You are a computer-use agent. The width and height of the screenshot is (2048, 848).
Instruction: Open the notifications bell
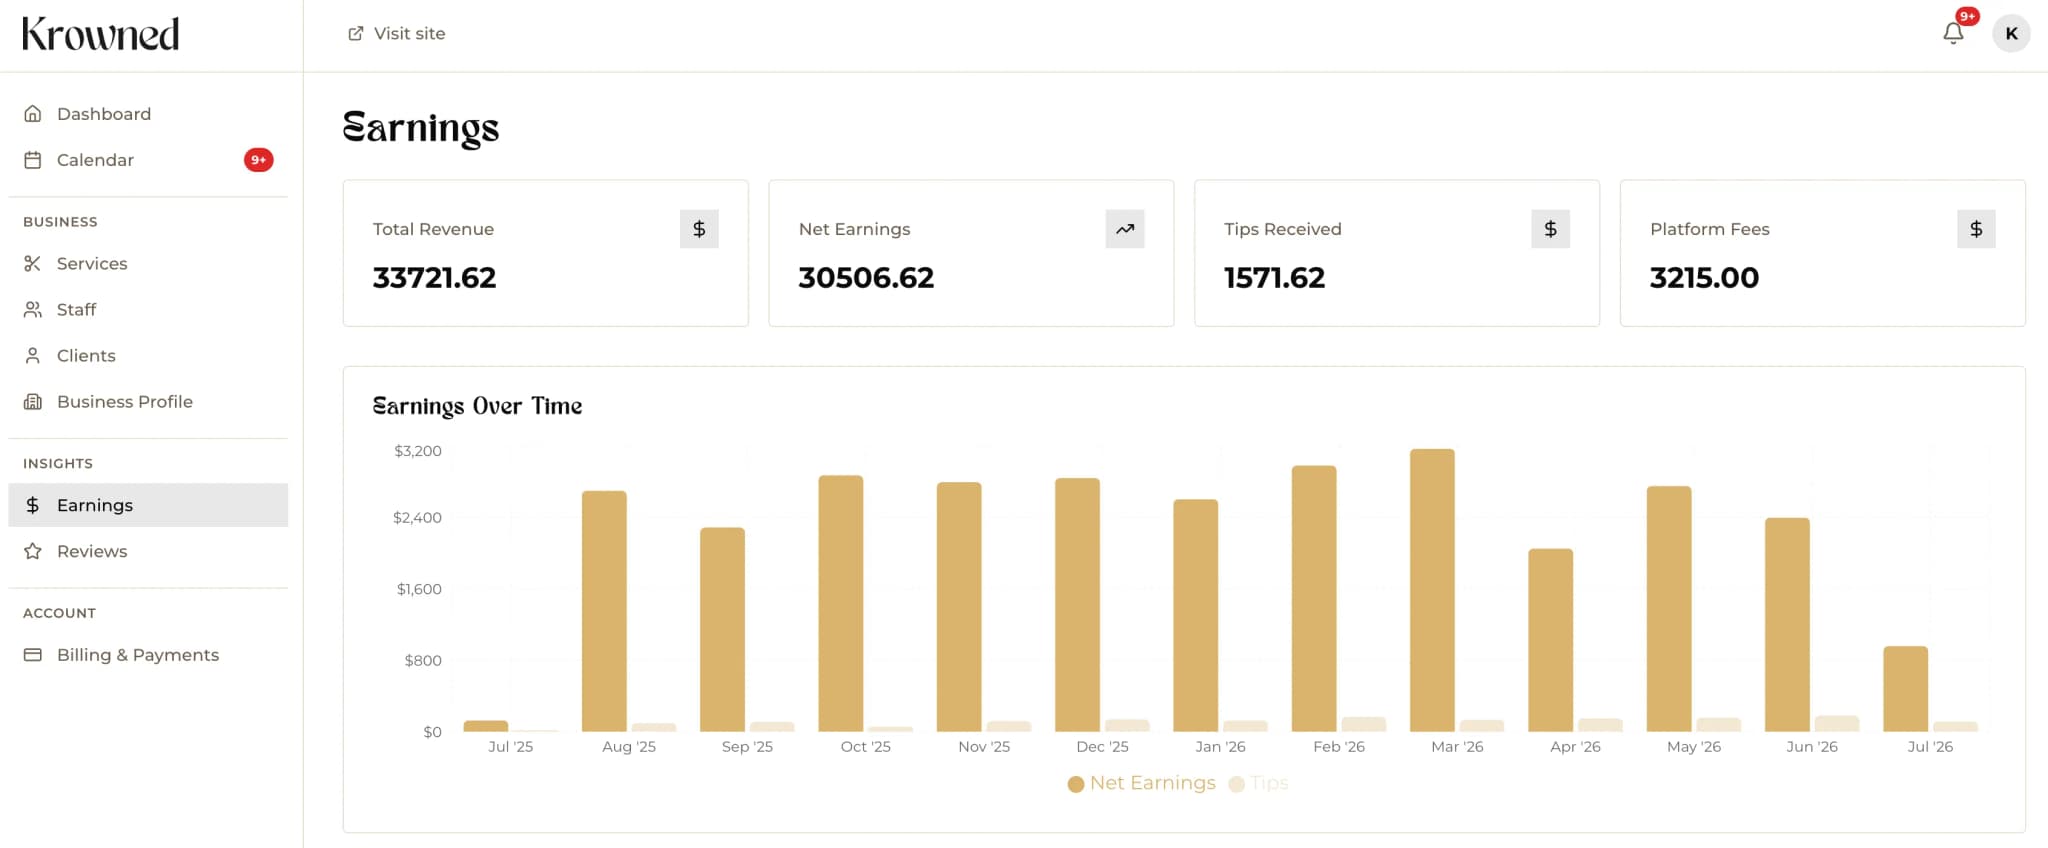coord(1953,33)
